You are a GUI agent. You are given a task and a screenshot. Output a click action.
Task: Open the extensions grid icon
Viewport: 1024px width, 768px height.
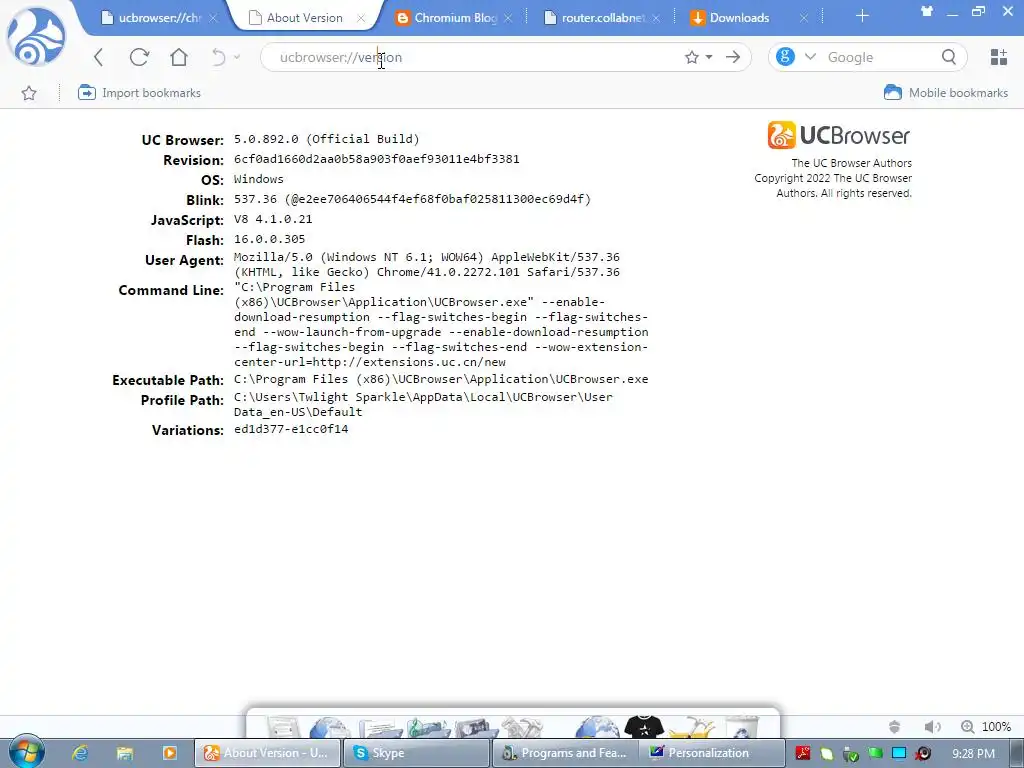999,57
